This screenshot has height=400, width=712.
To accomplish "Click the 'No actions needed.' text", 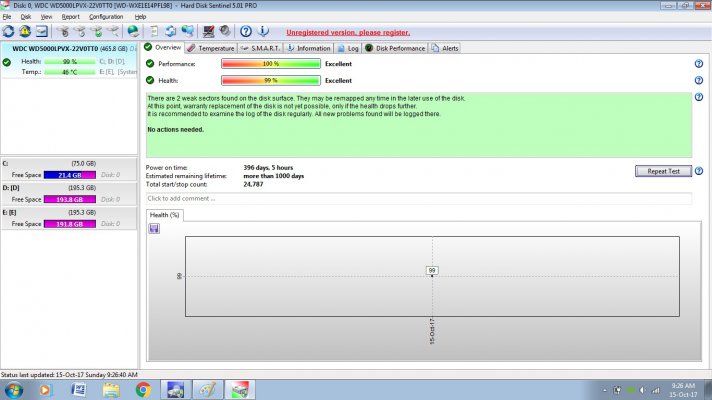I will pyautogui.click(x=176, y=129).
